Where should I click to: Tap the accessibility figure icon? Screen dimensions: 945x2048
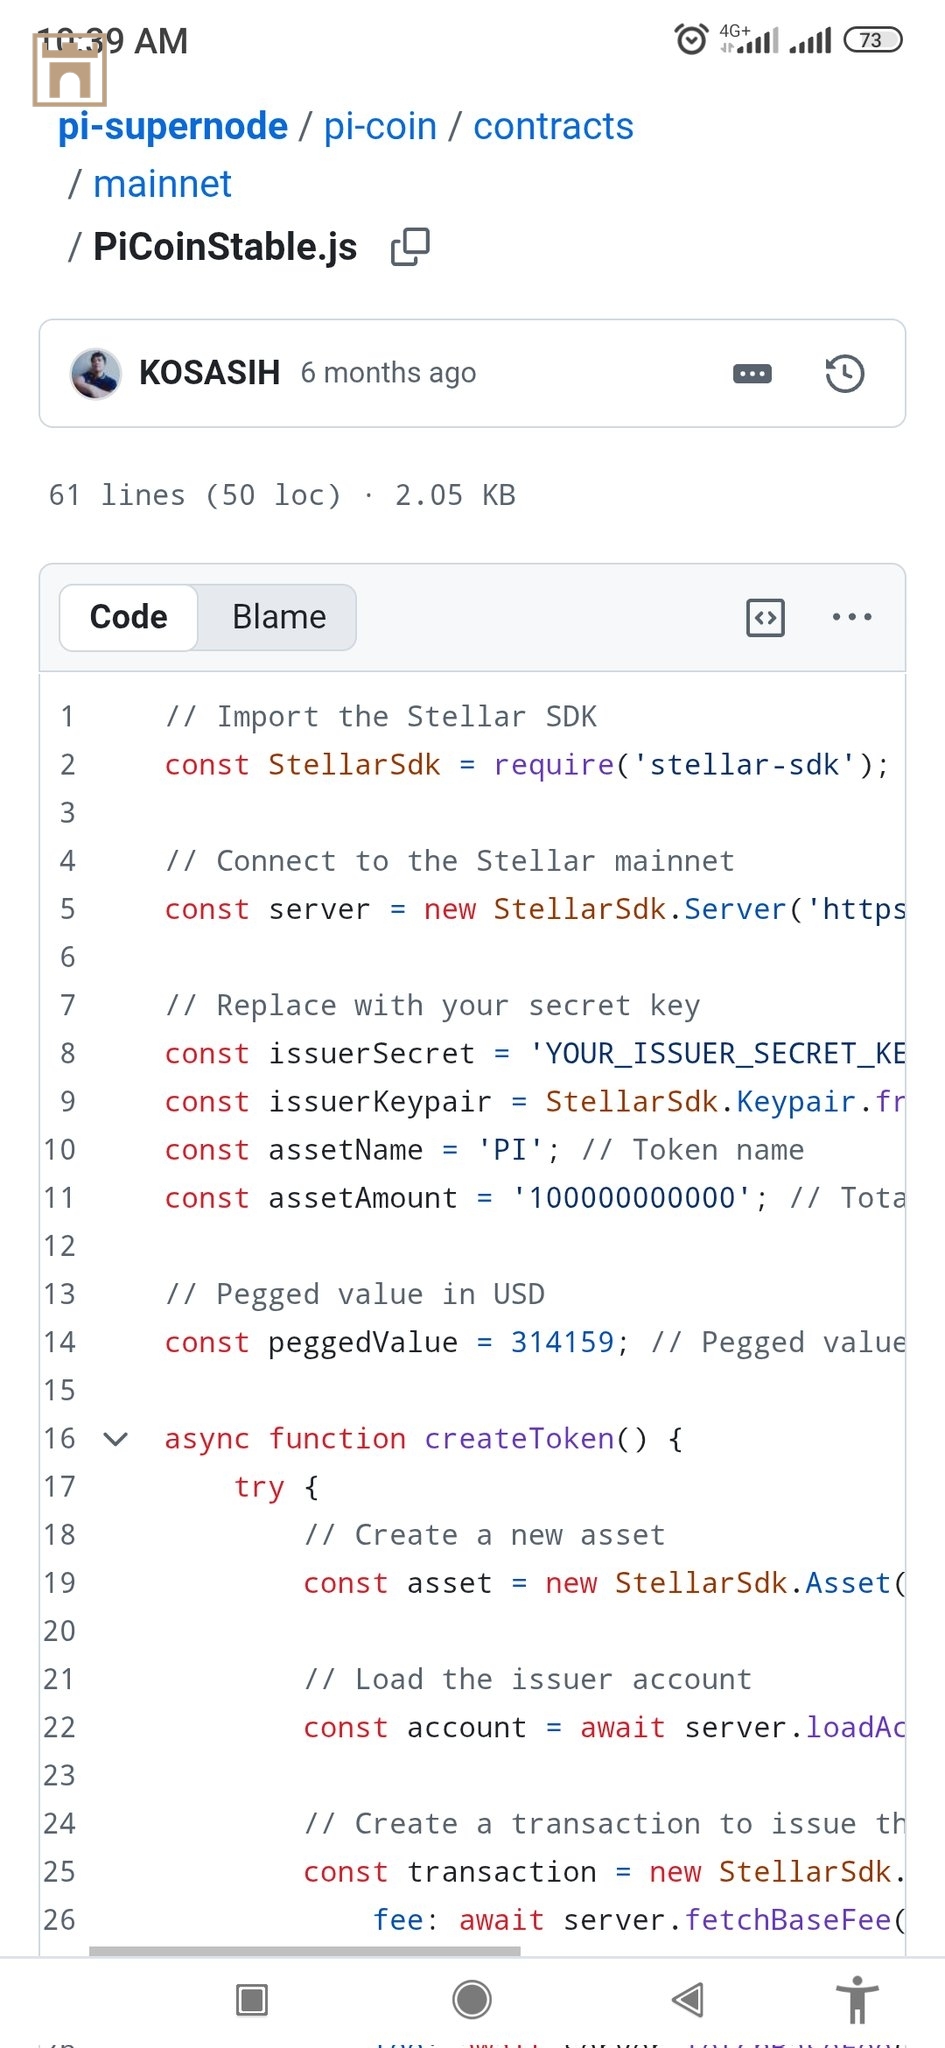coord(857,2000)
